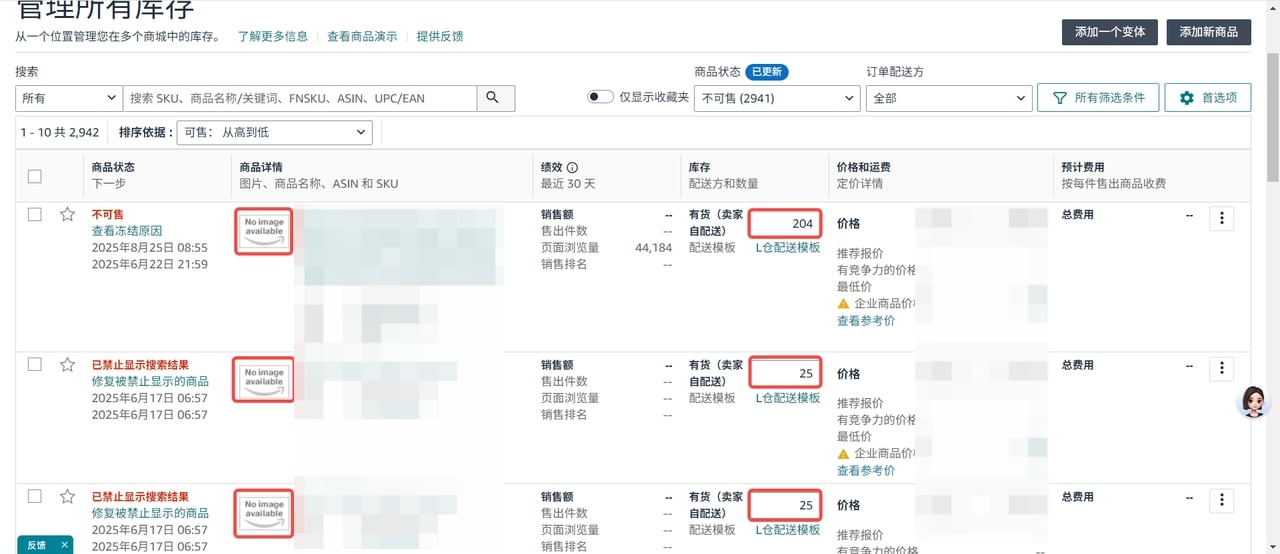Change 排序依据 可售：从高到低 sort dropdown

pos(274,132)
